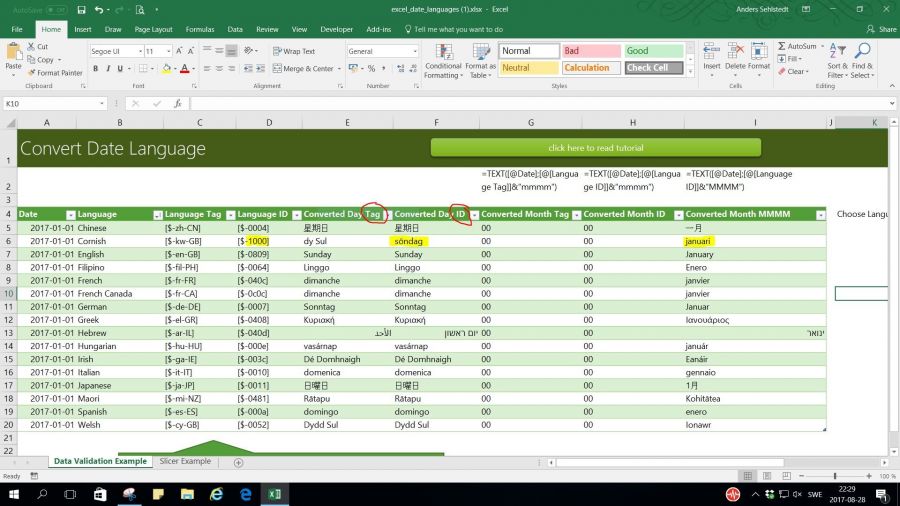The height and width of the screenshot is (506, 900).
Task: Click Merge & Center button
Action: 304,68
